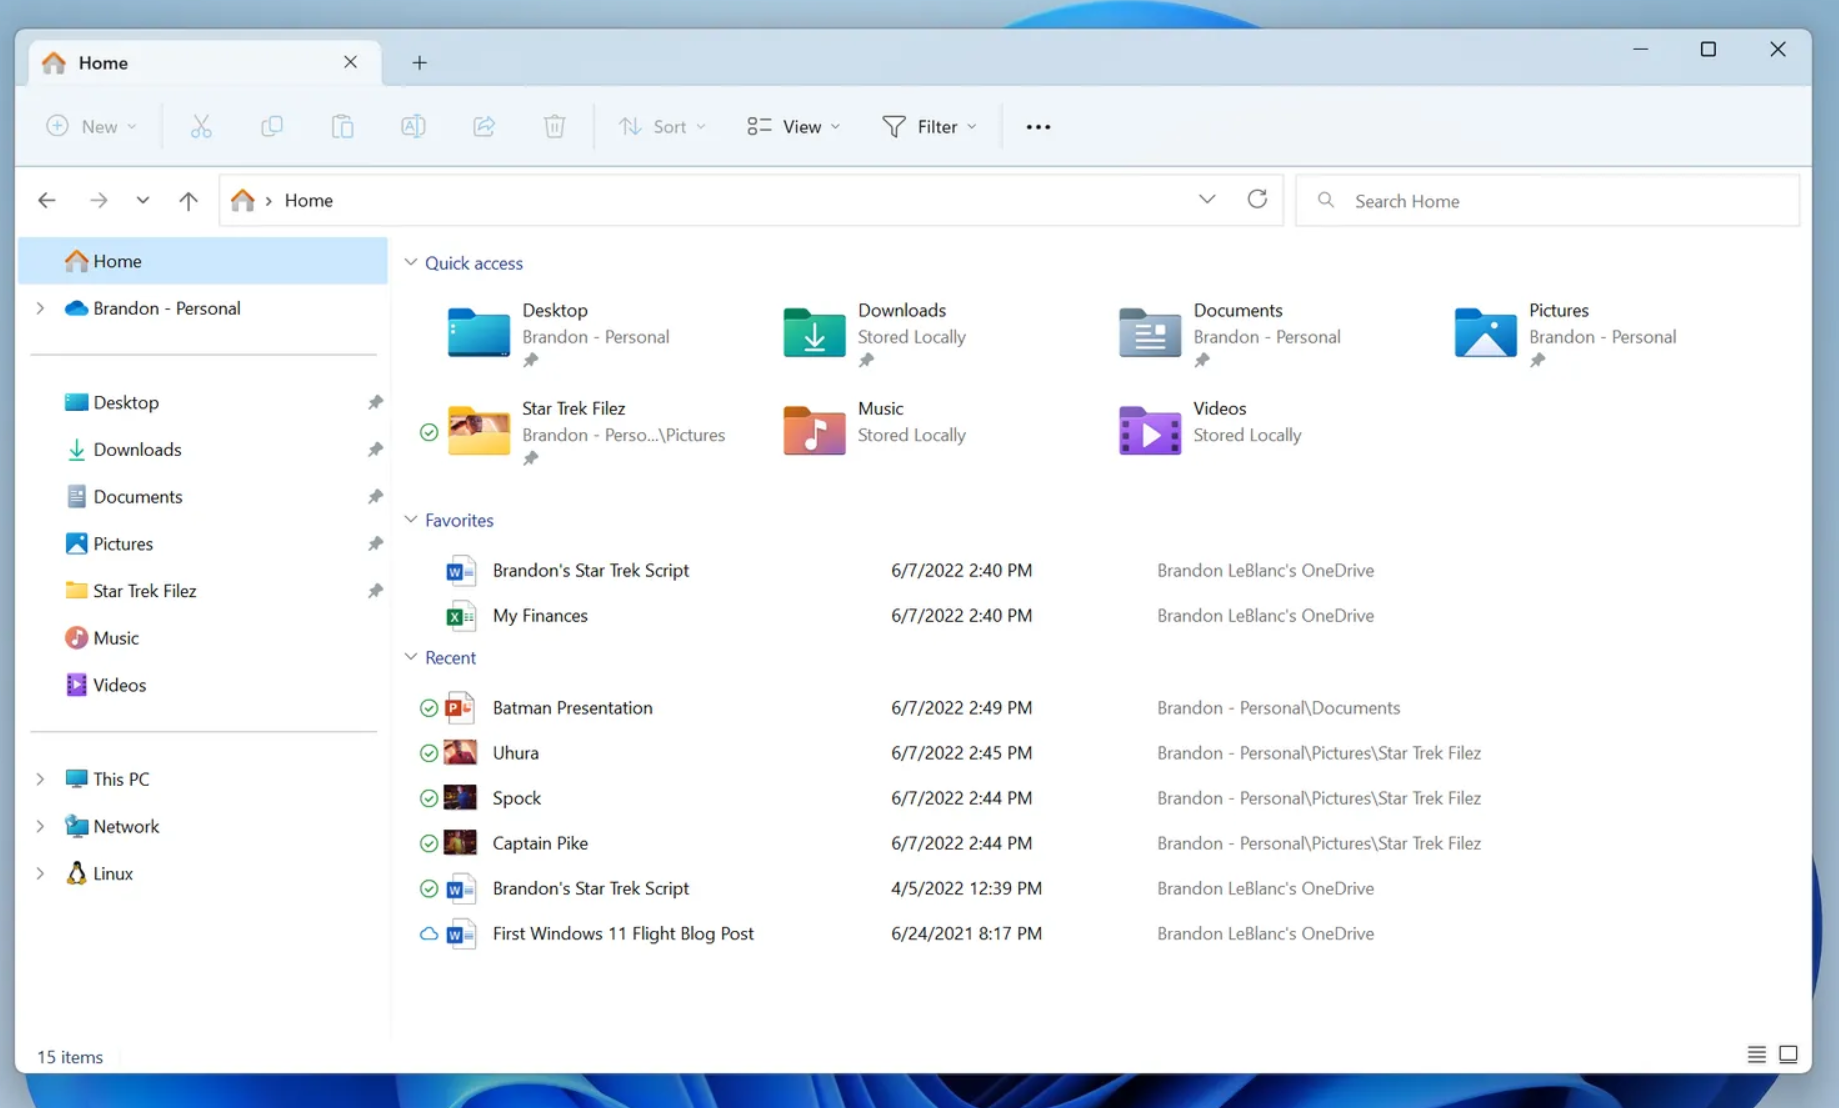This screenshot has height=1108, width=1839.
Task: Go back with the left arrow
Action: click(47, 200)
